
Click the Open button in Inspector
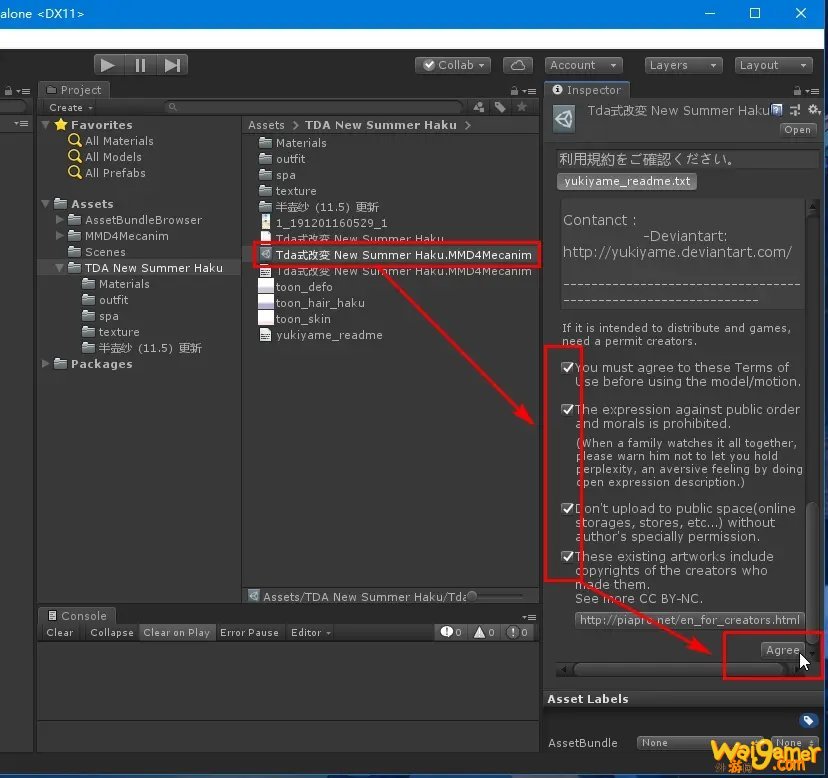pyautogui.click(x=797, y=129)
